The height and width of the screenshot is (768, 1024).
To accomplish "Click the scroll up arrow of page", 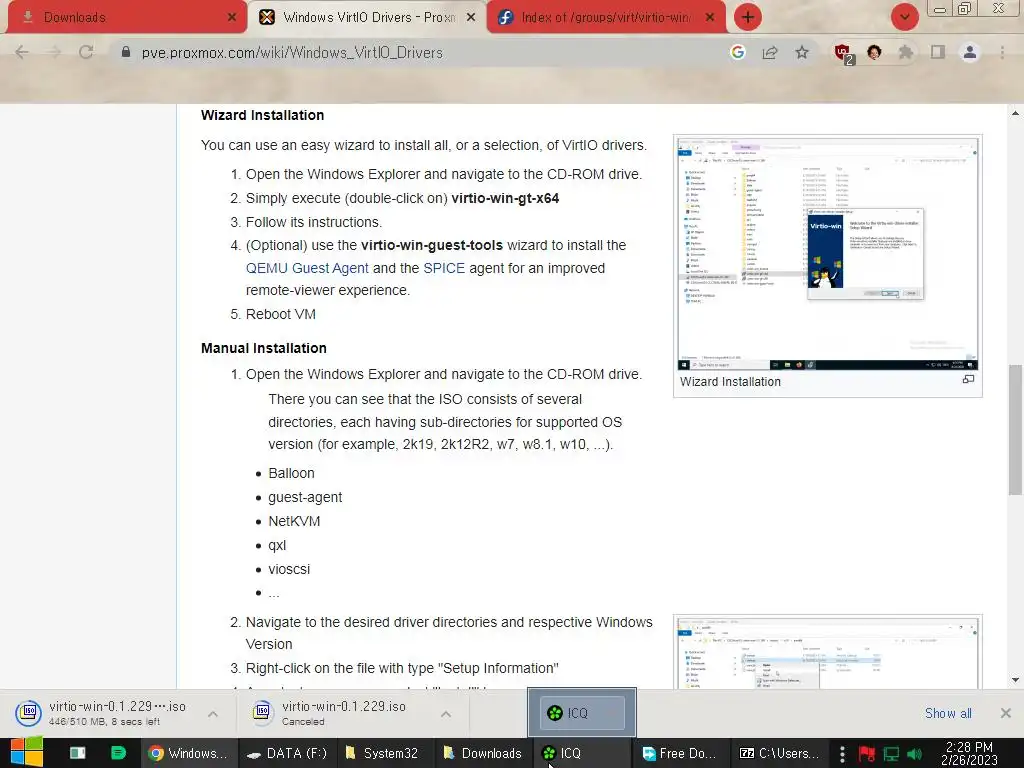I will (x=1015, y=114).
